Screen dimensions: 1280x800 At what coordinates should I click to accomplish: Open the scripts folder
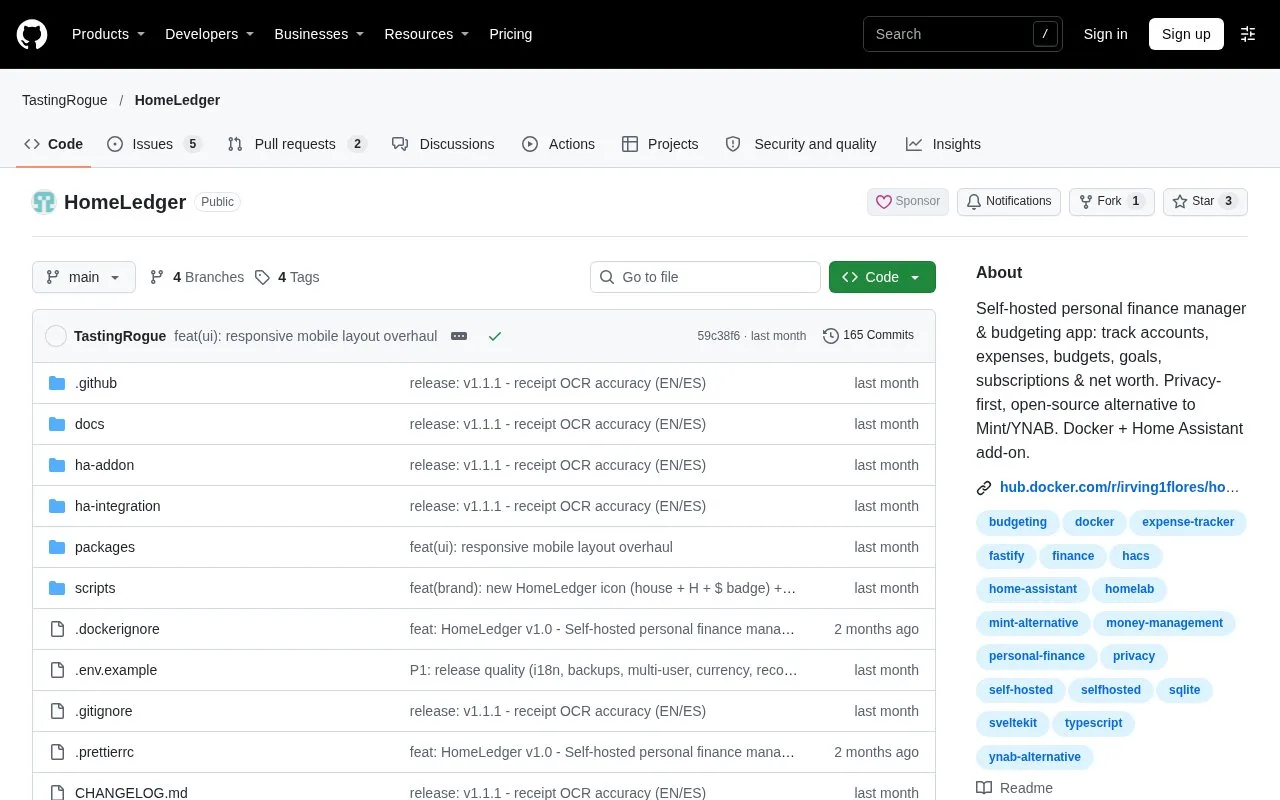tap(95, 588)
